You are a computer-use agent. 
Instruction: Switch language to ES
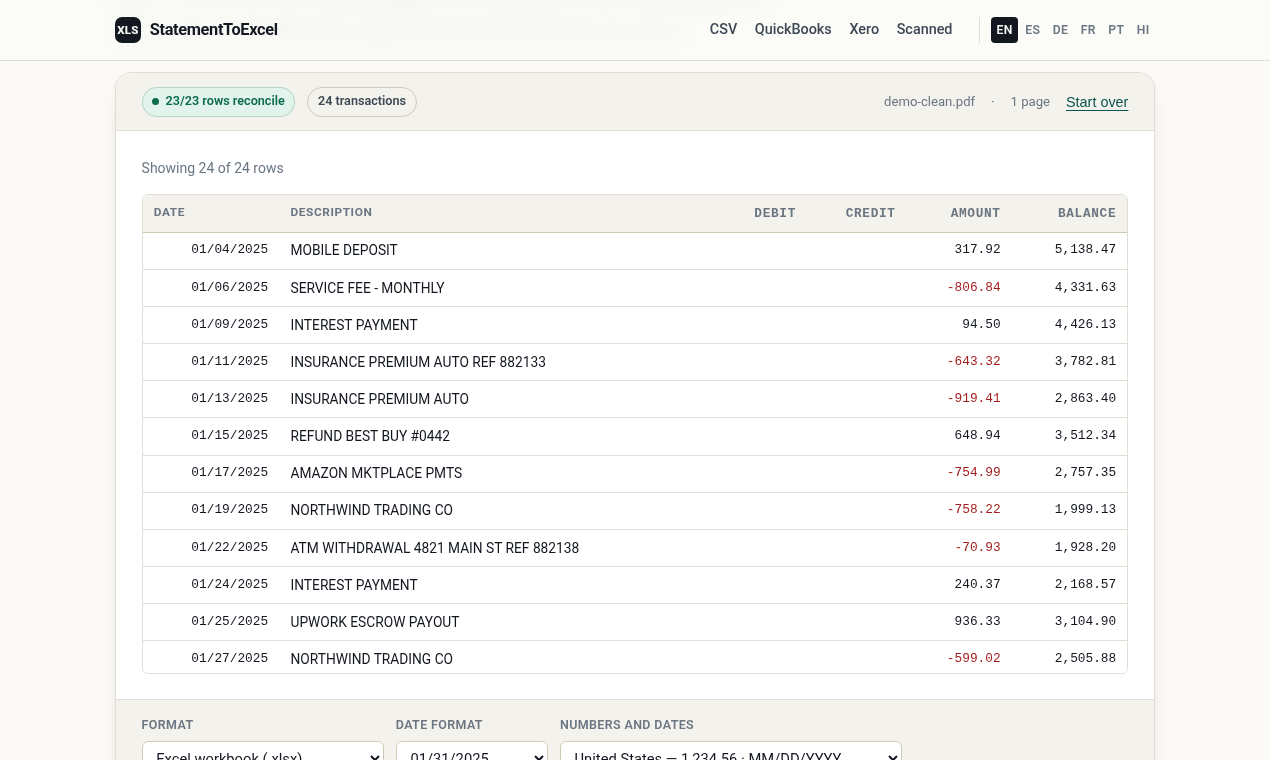pos(1032,30)
